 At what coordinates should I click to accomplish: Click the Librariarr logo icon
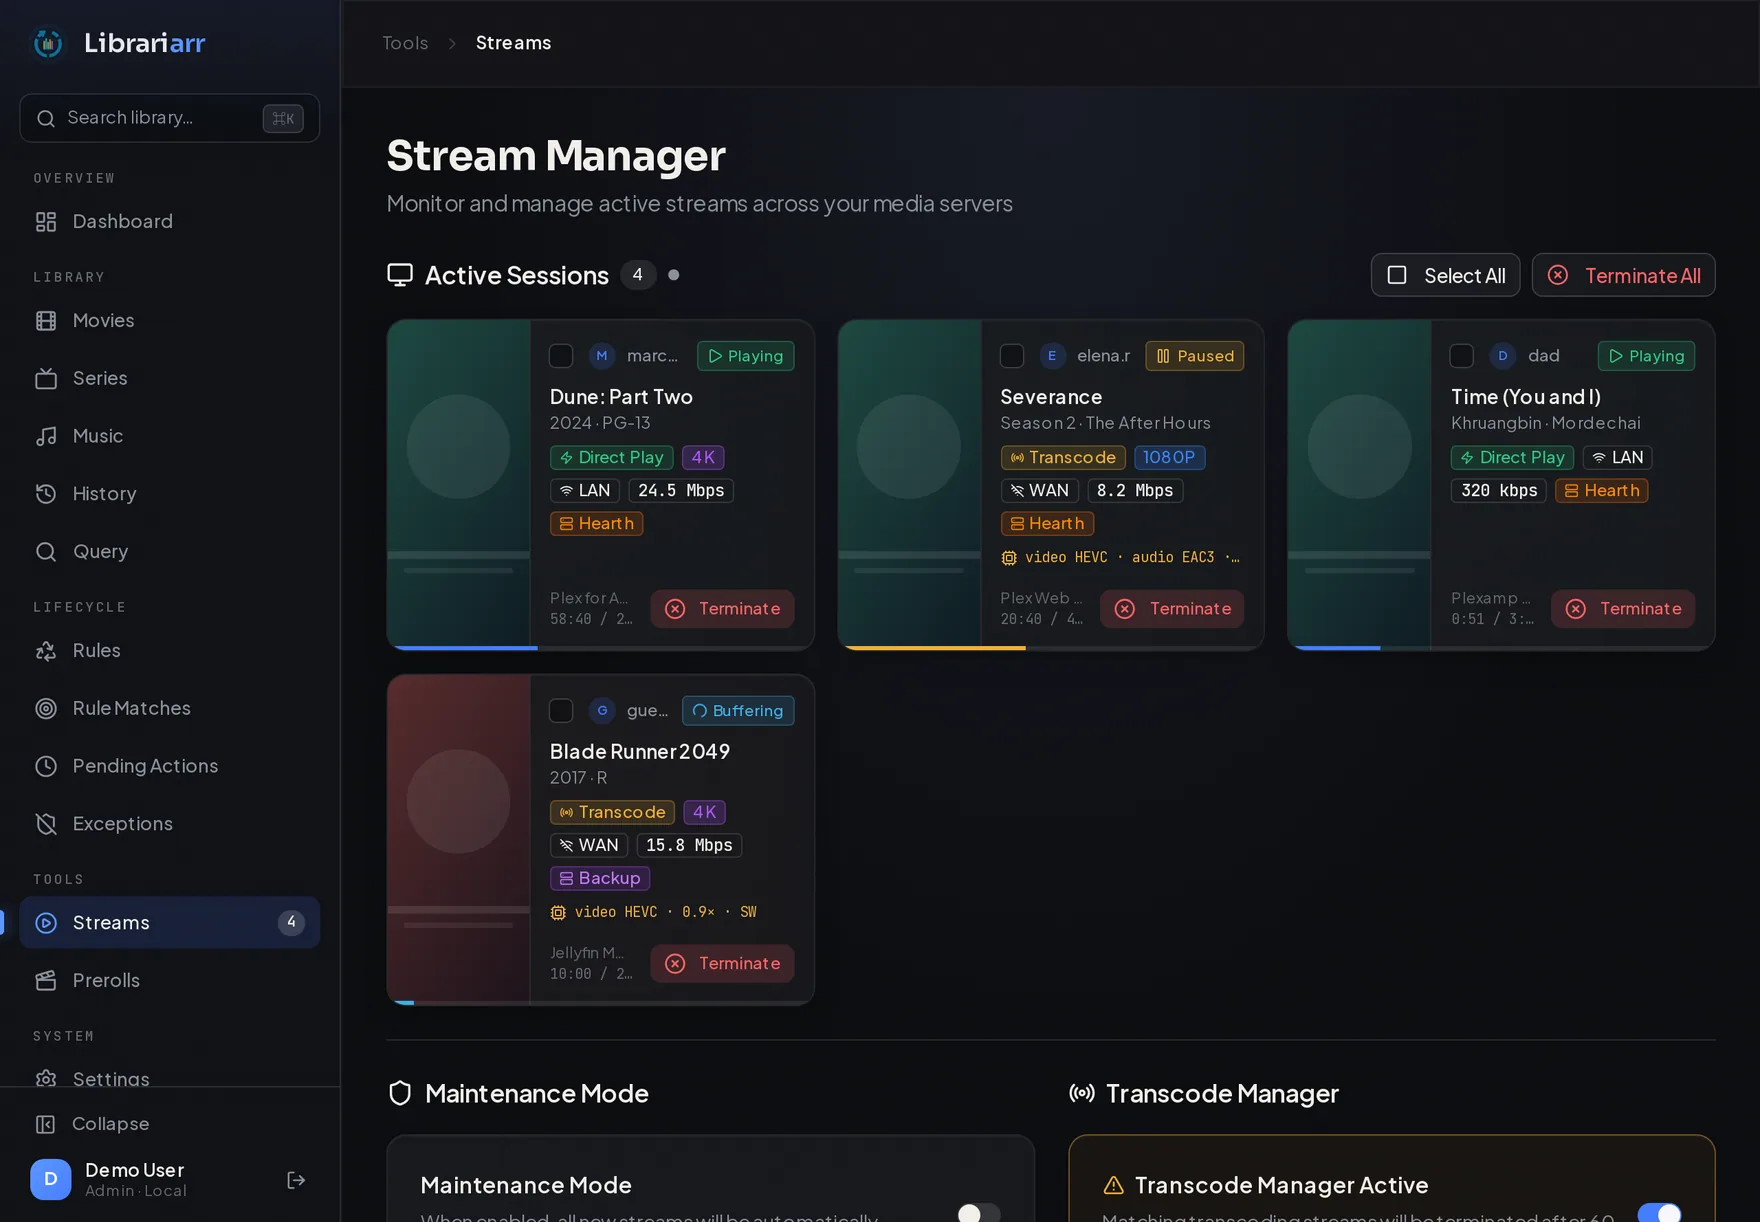pyautogui.click(x=48, y=43)
